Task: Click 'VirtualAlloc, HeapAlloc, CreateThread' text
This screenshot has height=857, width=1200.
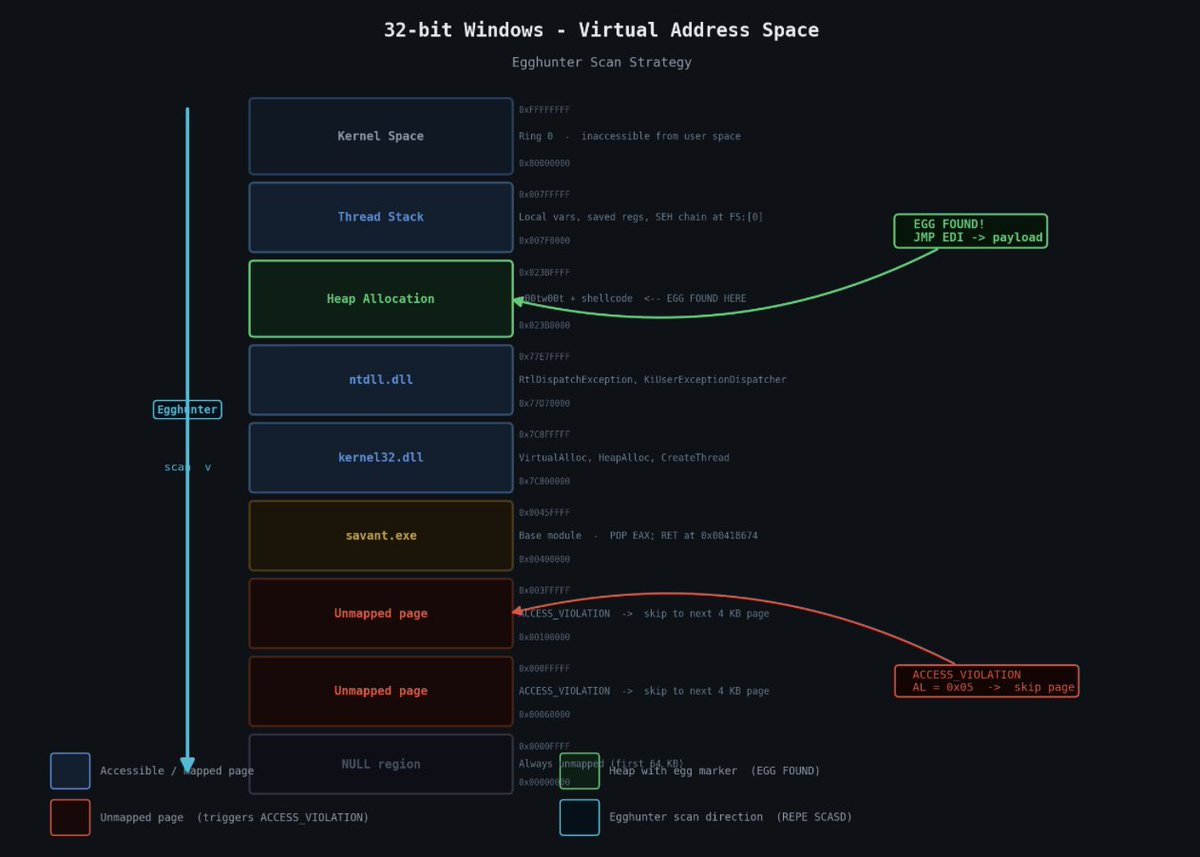Action: click(624, 458)
